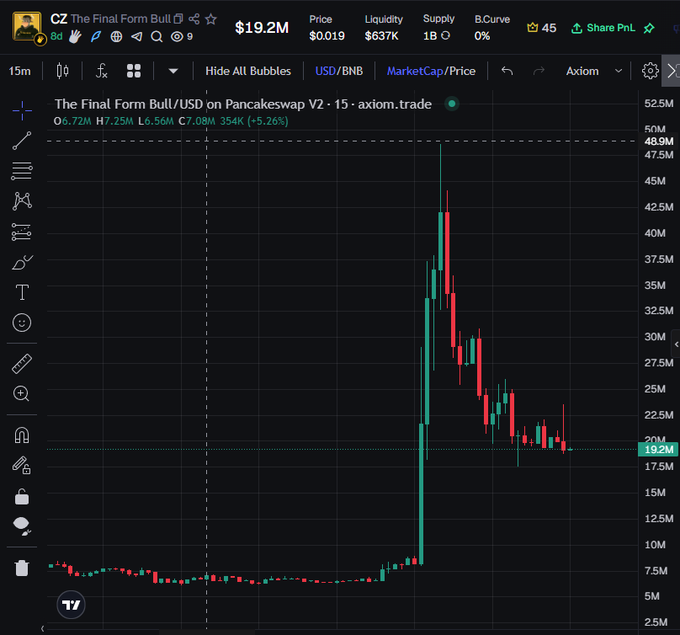The image size is (680, 635).
Task: Click the 19.2M current price label
Action: point(658,449)
